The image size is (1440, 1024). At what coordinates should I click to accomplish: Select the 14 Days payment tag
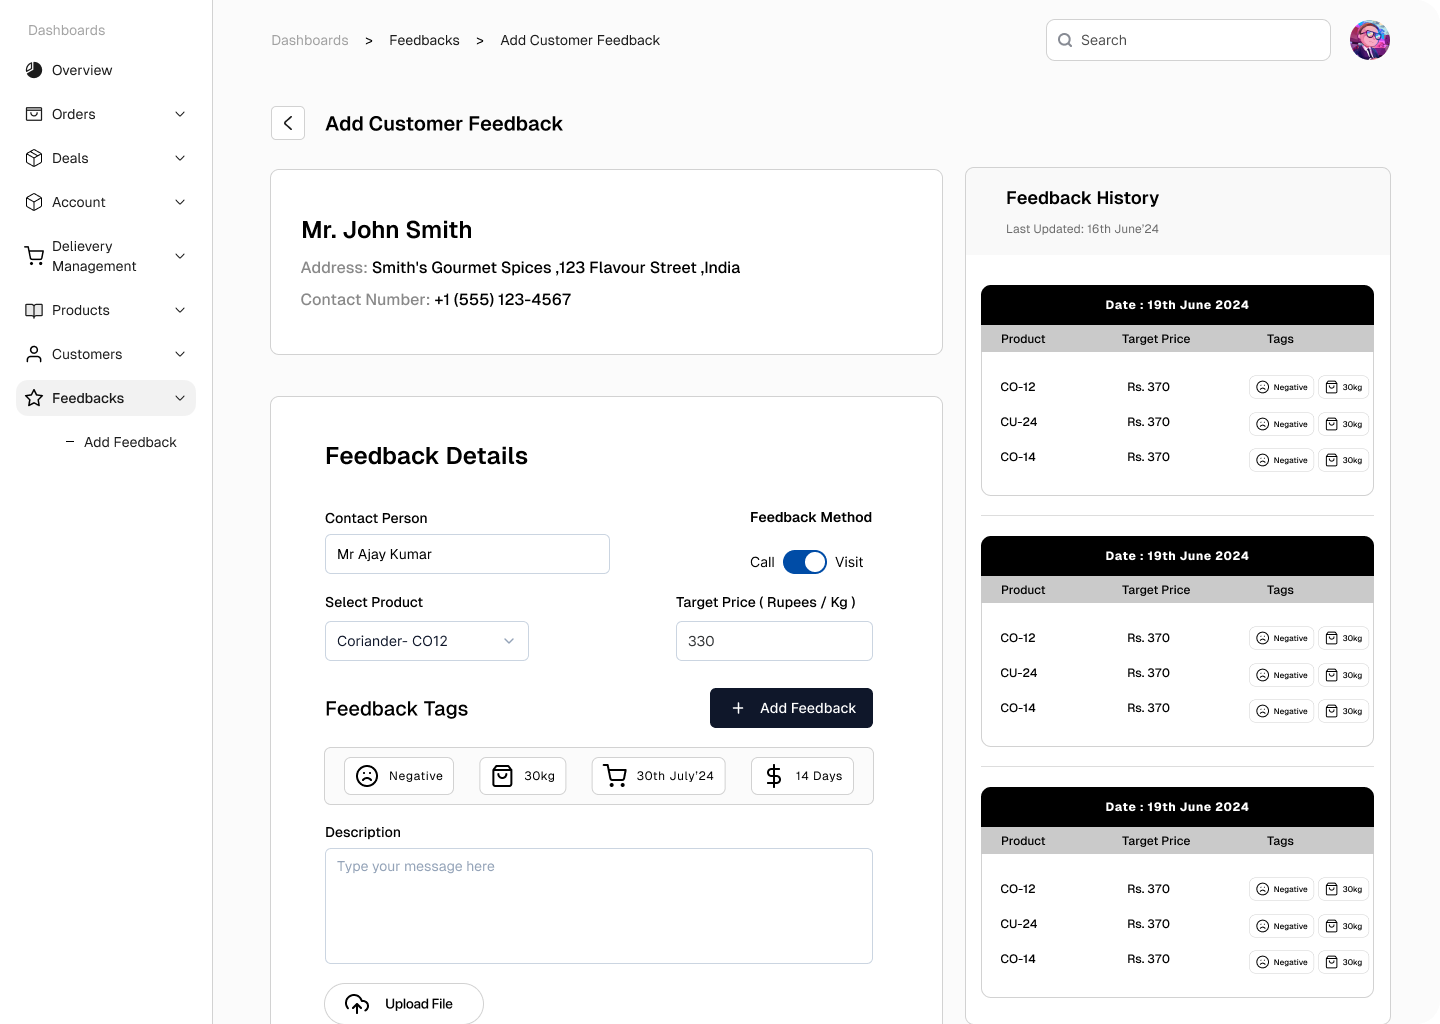click(802, 775)
